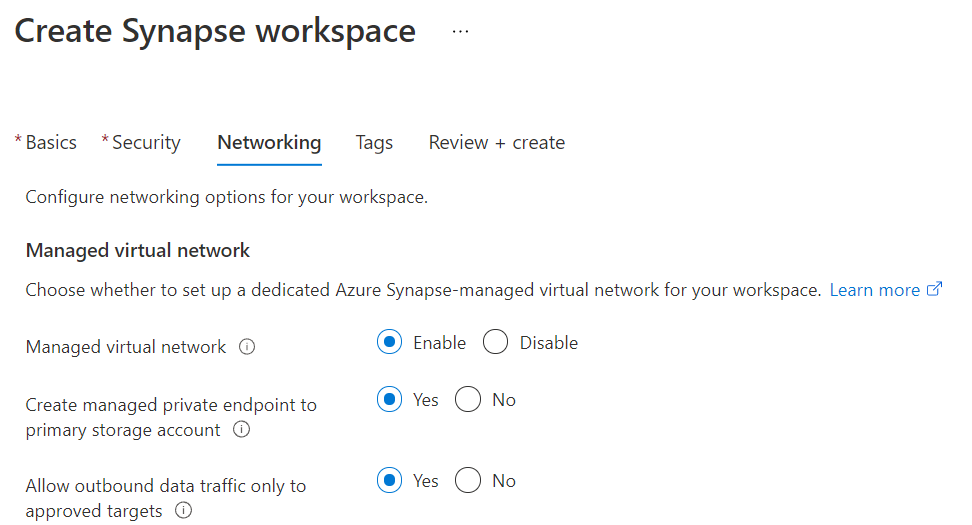
Task: Open the Tags tab
Action: [x=374, y=143]
